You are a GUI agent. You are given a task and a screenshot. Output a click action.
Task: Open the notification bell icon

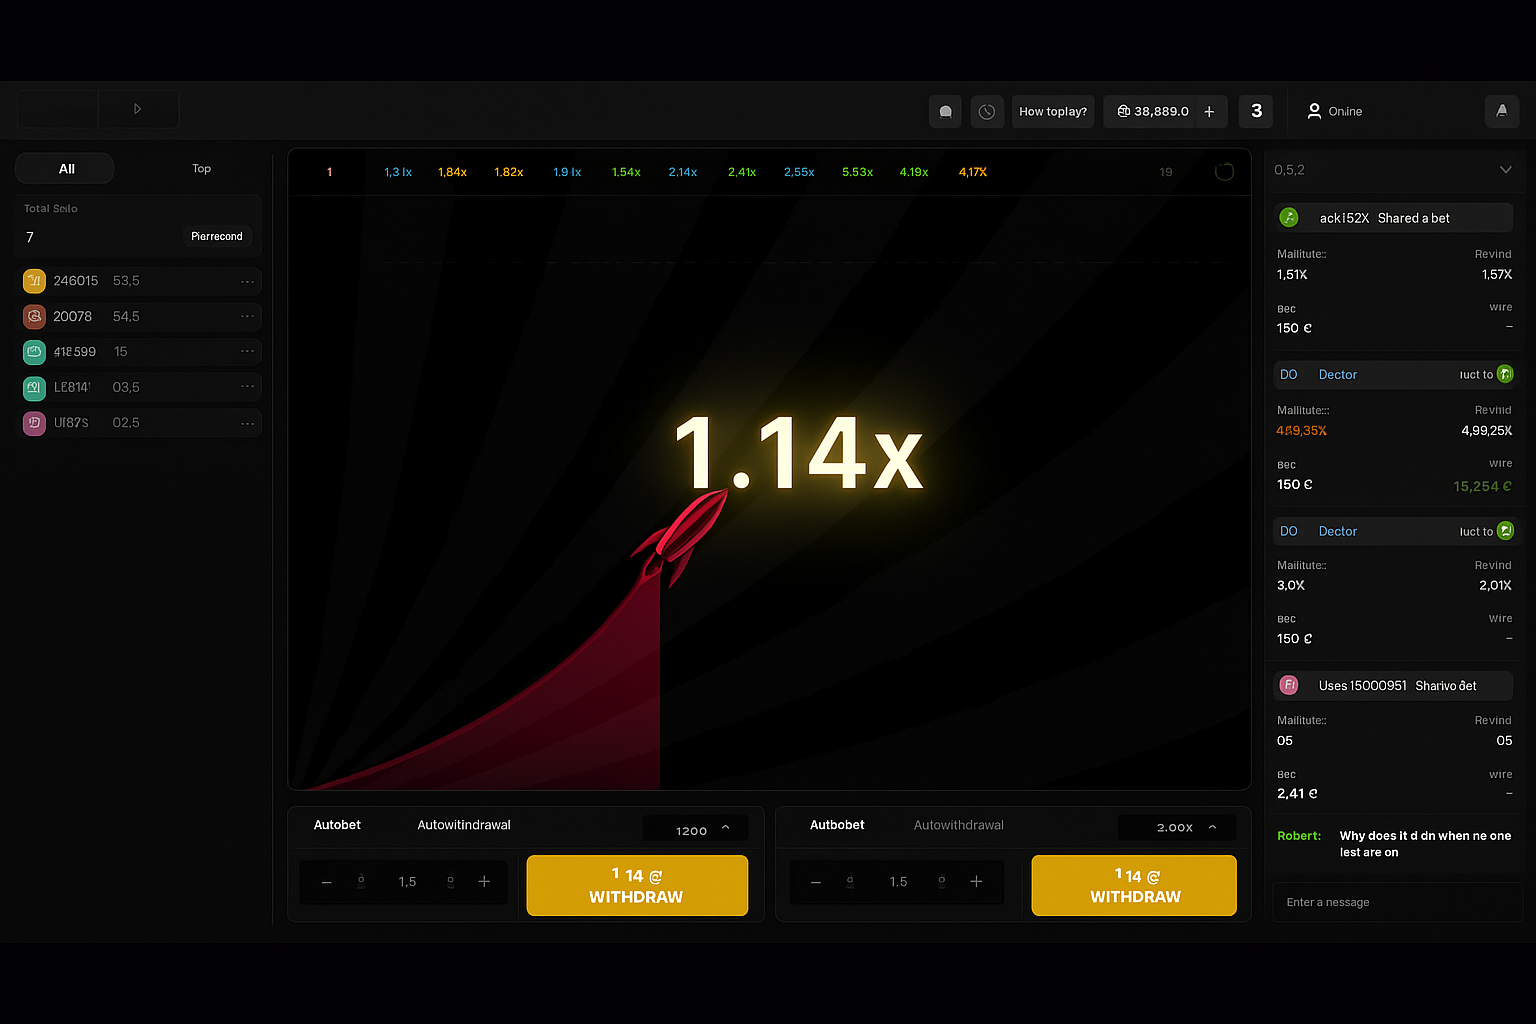1501,111
